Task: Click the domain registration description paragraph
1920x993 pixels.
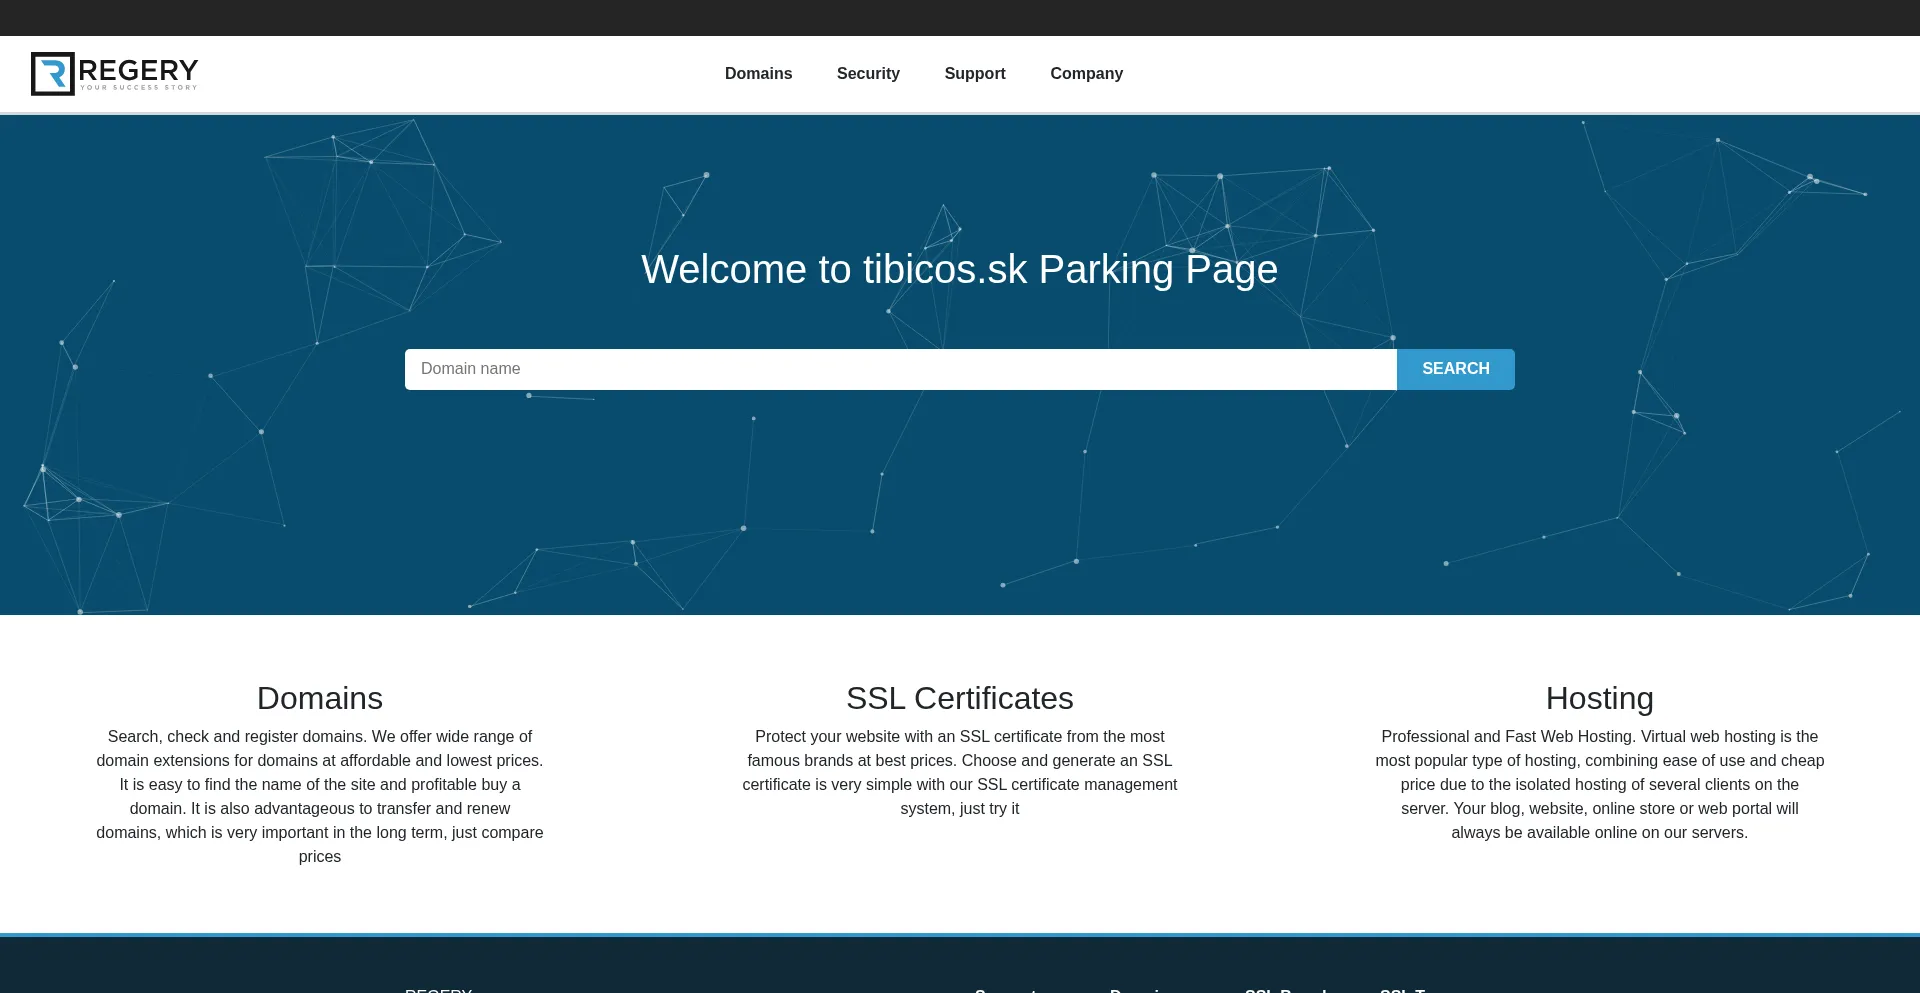Action: click(320, 796)
